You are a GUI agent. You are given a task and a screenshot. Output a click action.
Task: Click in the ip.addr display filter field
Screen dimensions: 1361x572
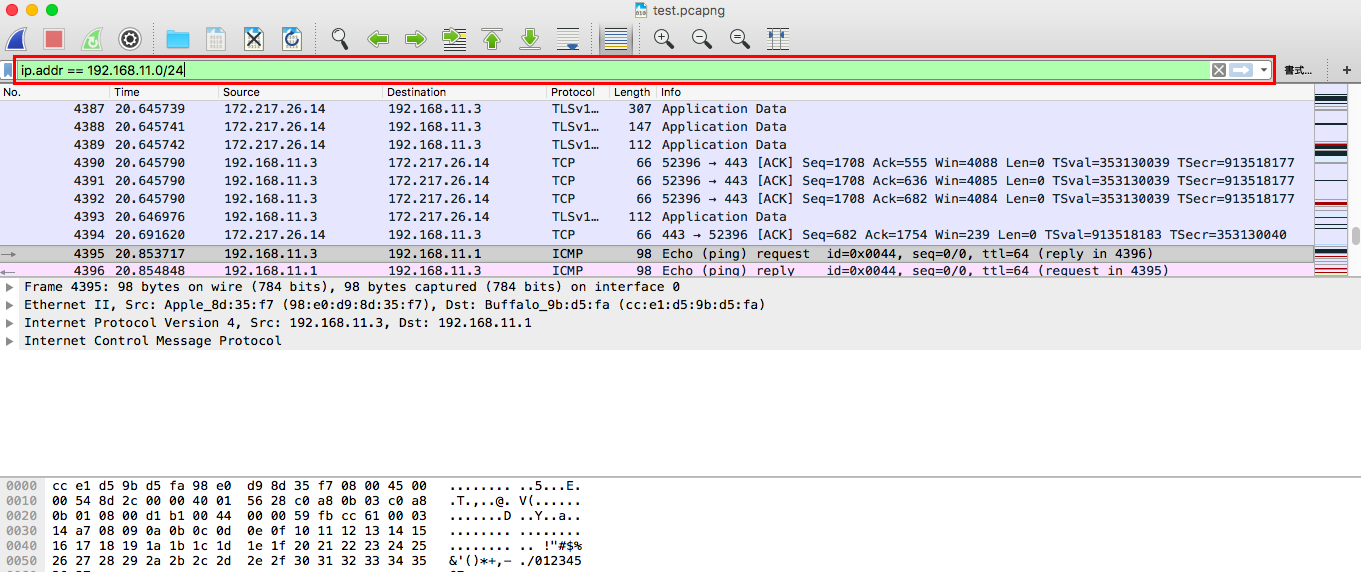tap(612, 70)
